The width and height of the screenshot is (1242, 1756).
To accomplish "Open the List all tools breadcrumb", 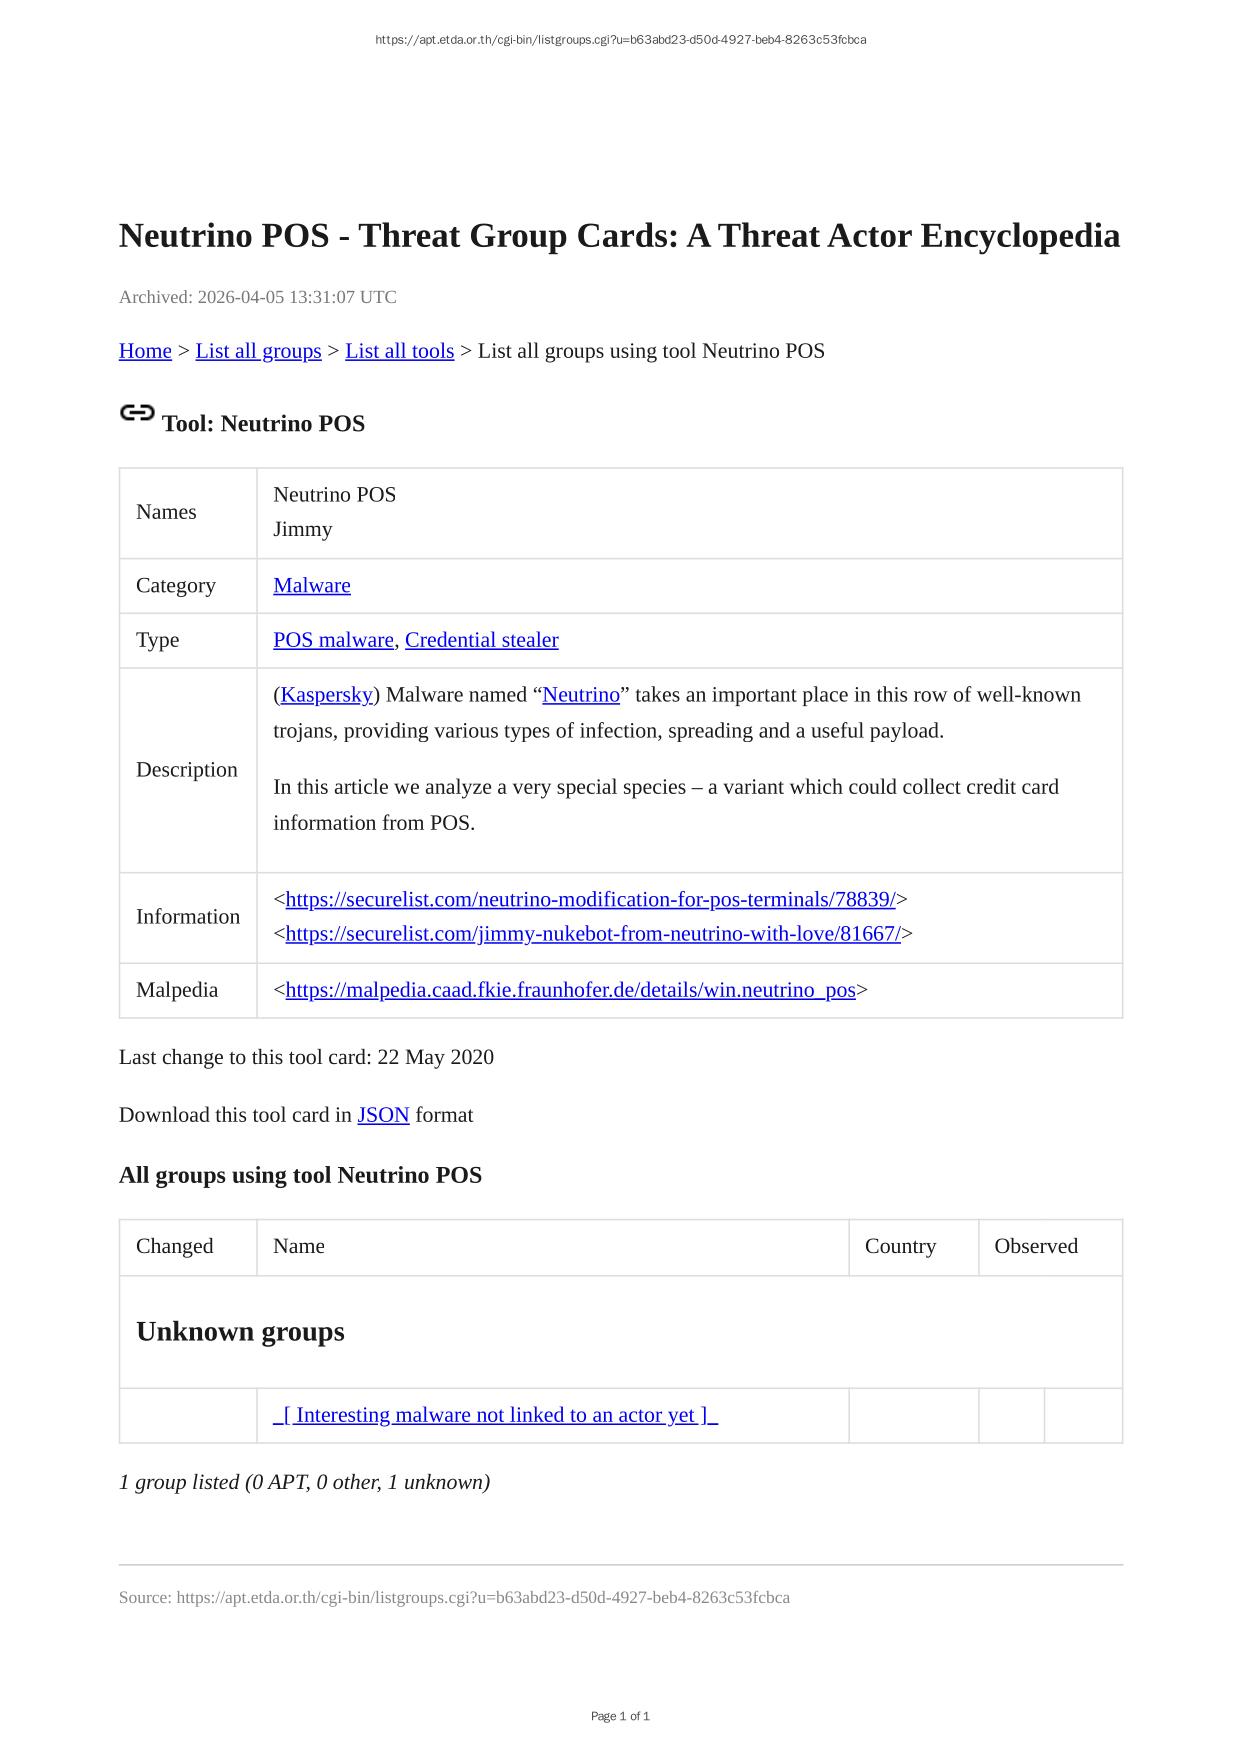I will point(399,351).
